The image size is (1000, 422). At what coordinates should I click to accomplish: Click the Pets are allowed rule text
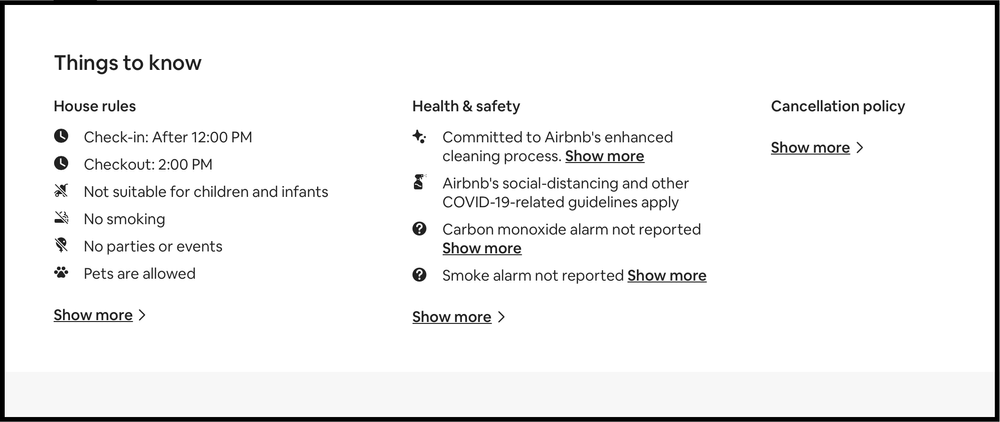coord(140,273)
